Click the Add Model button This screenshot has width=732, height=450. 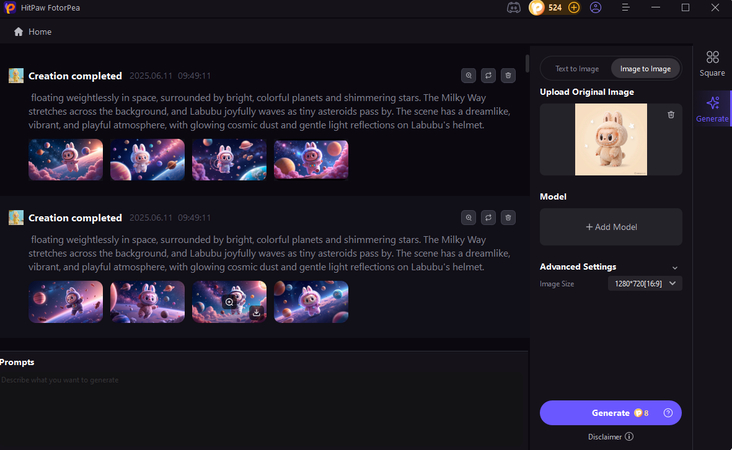pyautogui.click(x=610, y=228)
